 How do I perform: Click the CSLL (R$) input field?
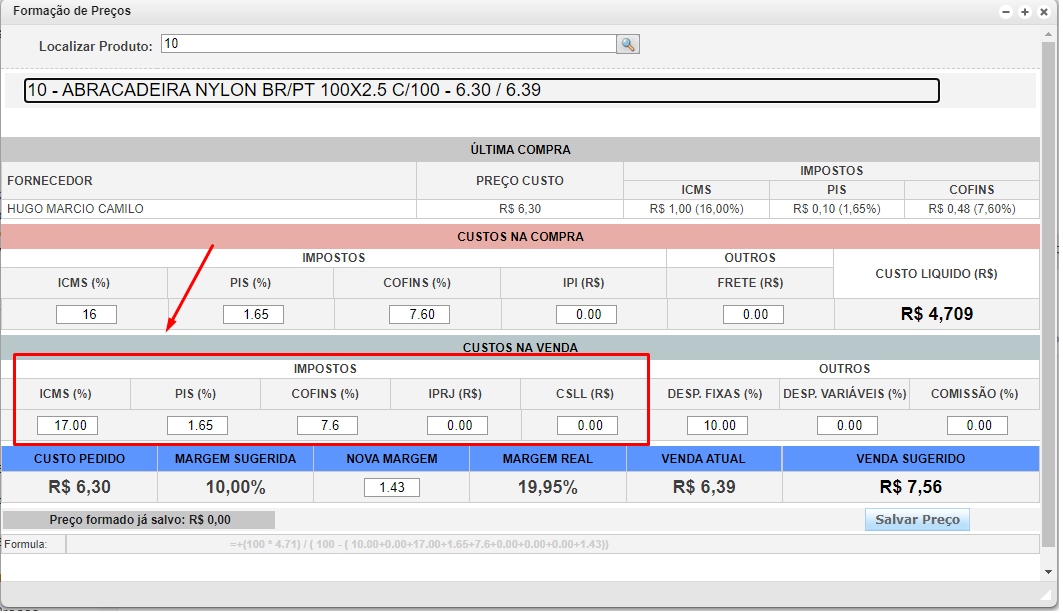pos(587,425)
